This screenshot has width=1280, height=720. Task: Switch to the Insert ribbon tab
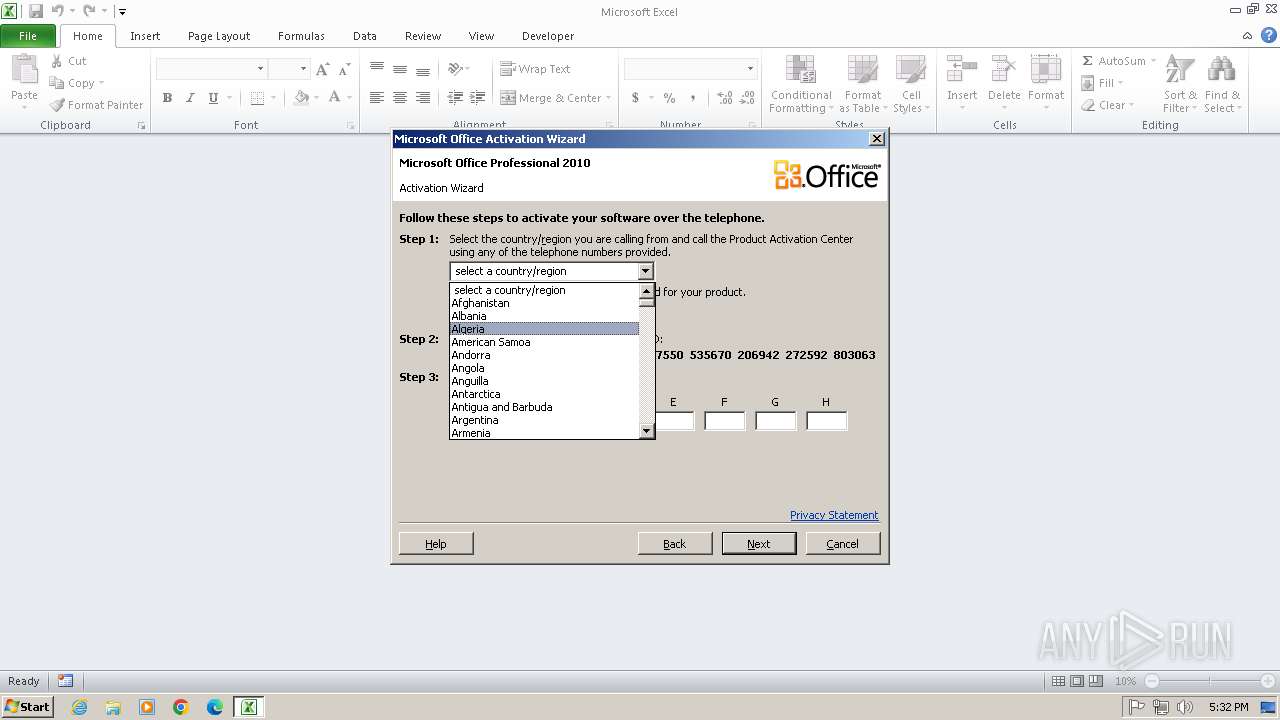click(x=145, y=36)
